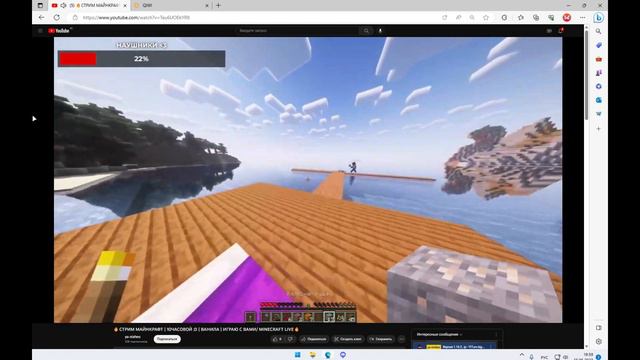Switch to the YouTube stream tab

pyautogui.click(x=89, y=5)
